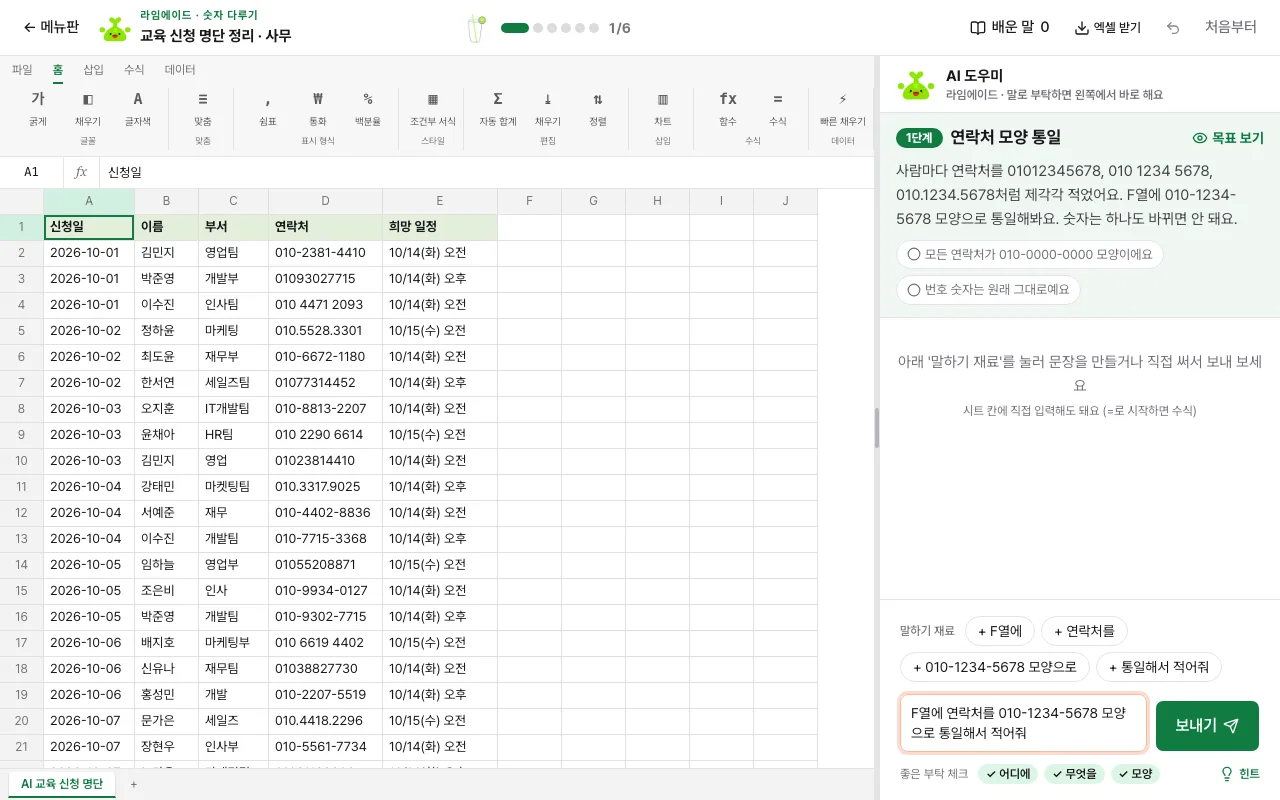Show a 힌트 hint
This screenshot has height=800, width=1280.
[x=1240, y=774]
